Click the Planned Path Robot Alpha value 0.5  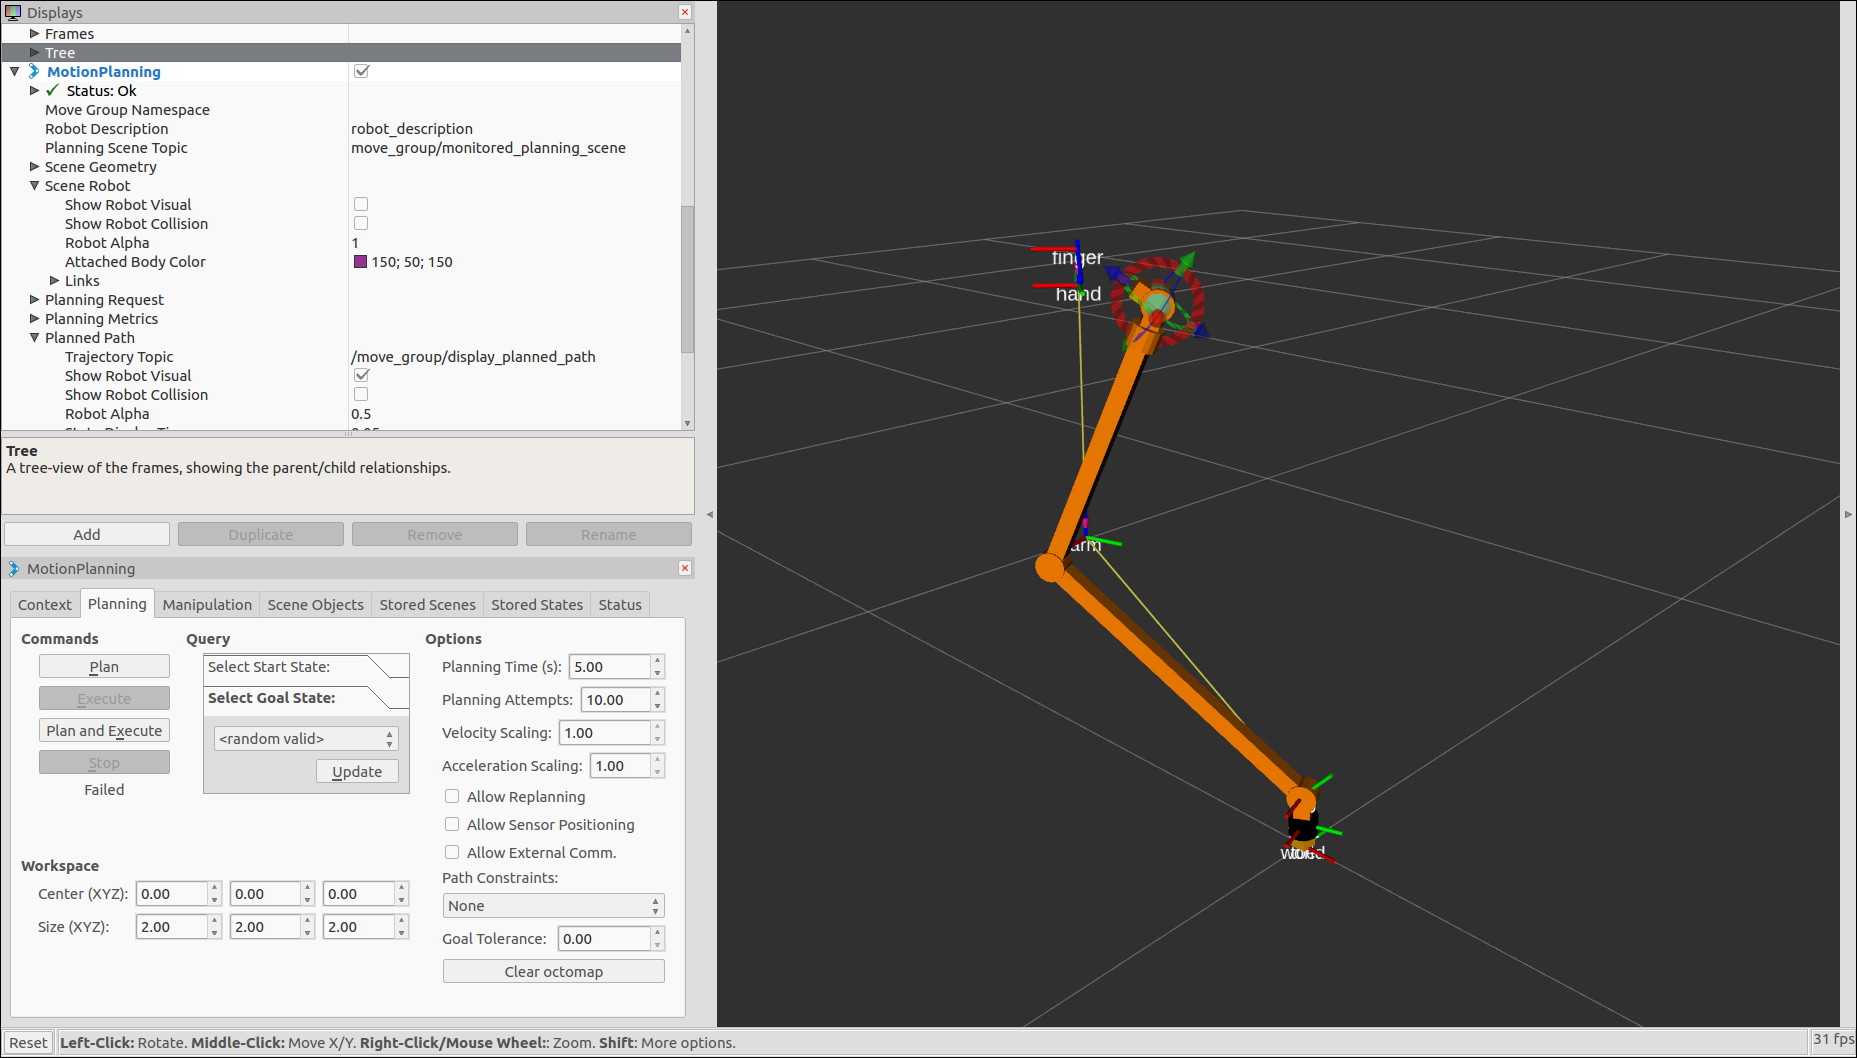pyautogui.click(x=361, y=413)
